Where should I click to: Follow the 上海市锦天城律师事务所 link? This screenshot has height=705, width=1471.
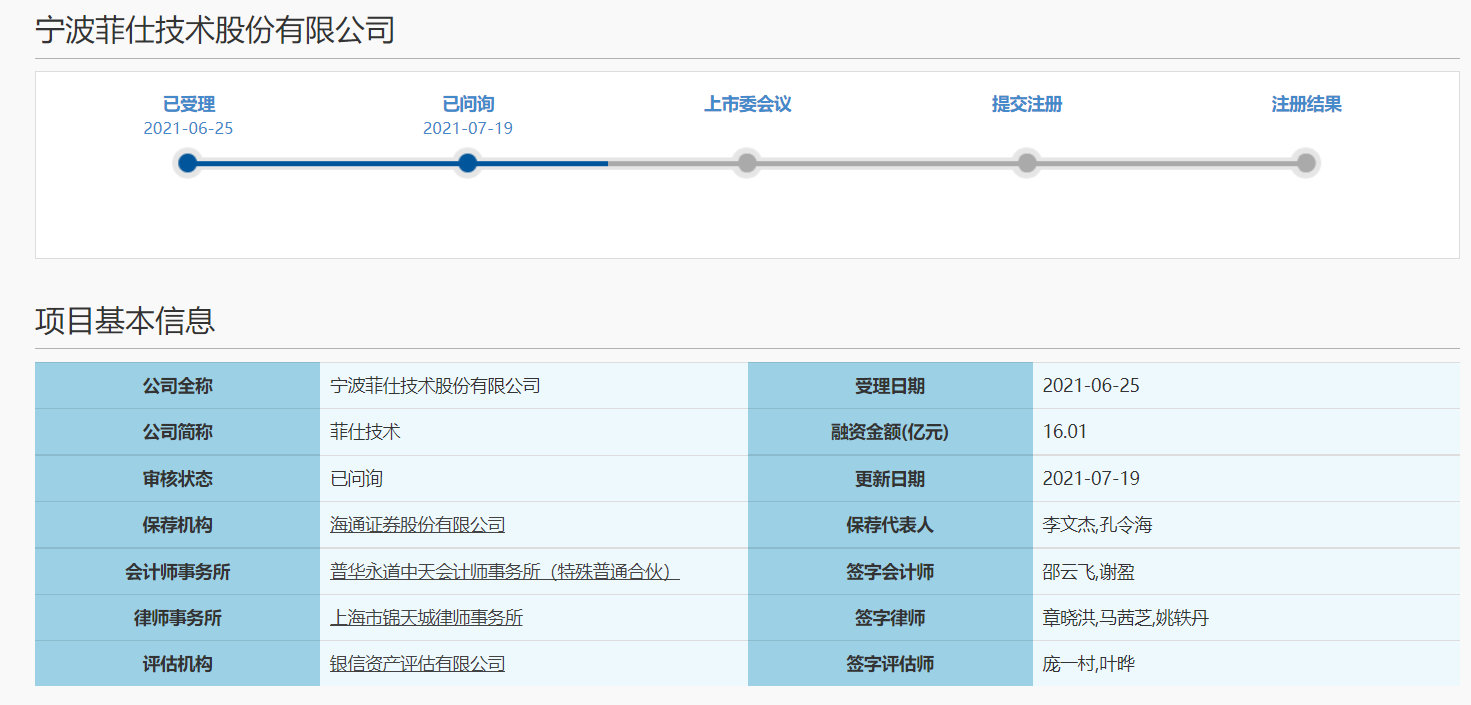click(x=426, y=618)
